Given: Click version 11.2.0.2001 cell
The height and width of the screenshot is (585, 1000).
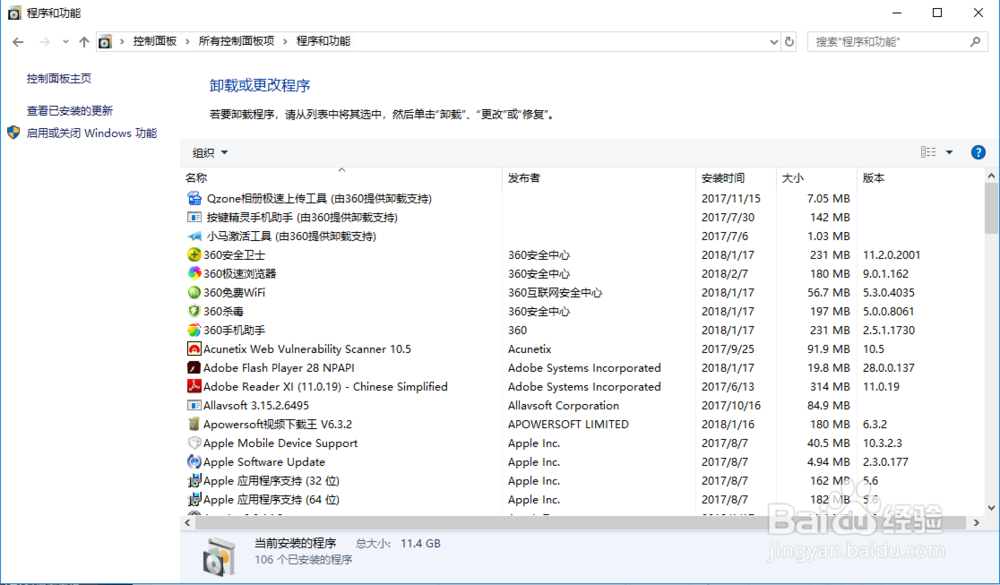Looking at the screenshot, I should point(892,255).
